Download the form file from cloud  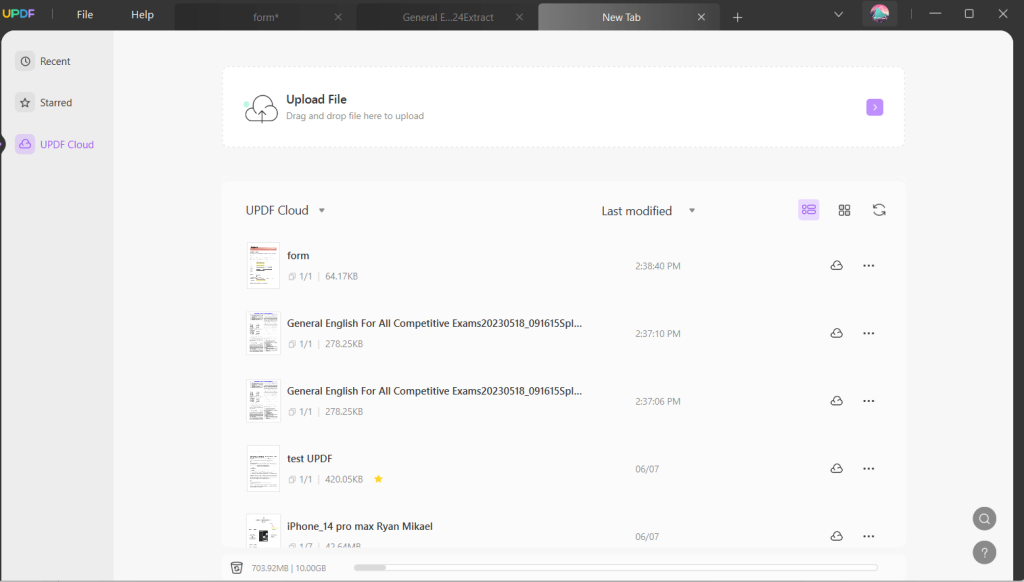tap(837, 266)
